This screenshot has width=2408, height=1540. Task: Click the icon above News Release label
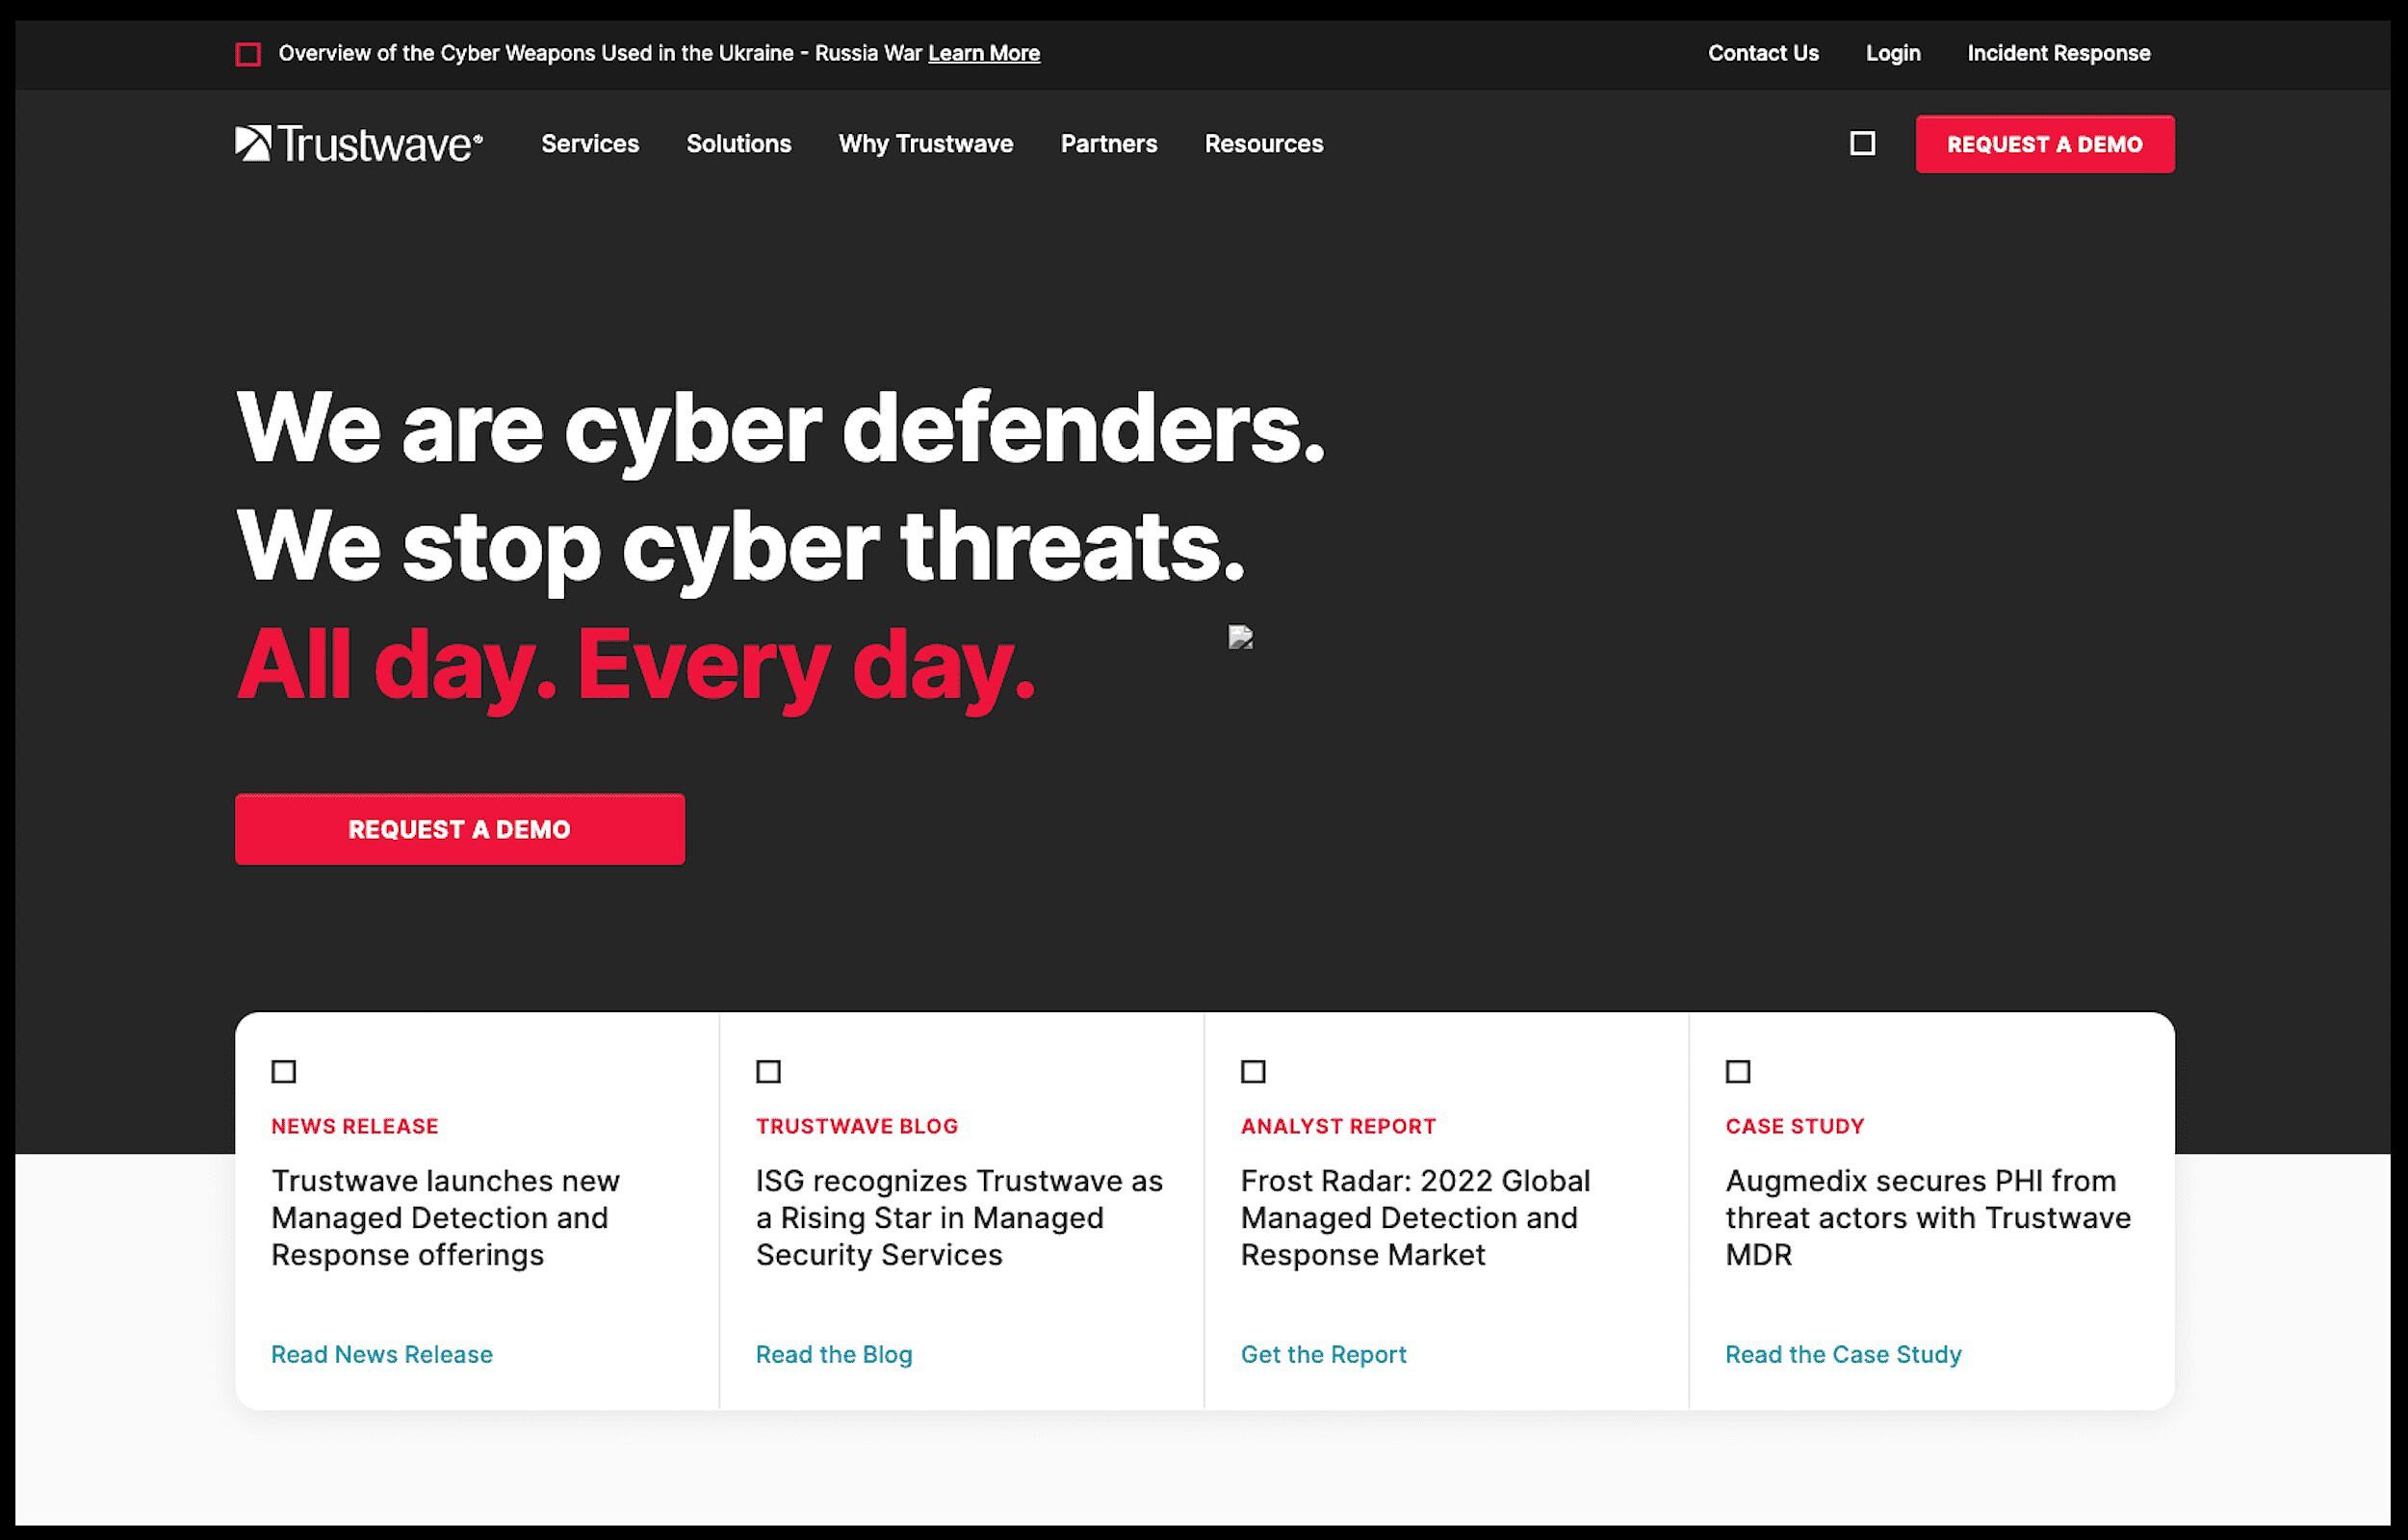(x=284, y=1071)
